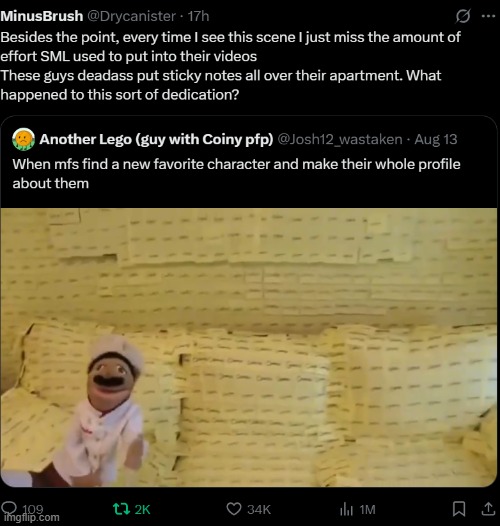Image resolution: width=500 pixels, height=526 pixels.
Task: View the 34K likes count
Action: tap(259, 510)
